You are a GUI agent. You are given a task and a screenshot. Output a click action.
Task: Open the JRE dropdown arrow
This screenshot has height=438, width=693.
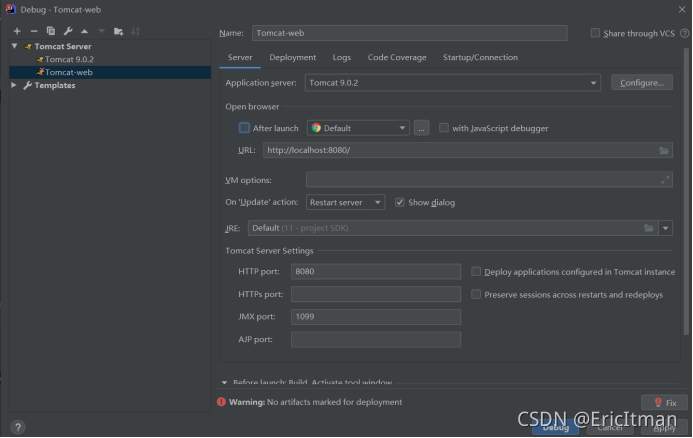665,228
